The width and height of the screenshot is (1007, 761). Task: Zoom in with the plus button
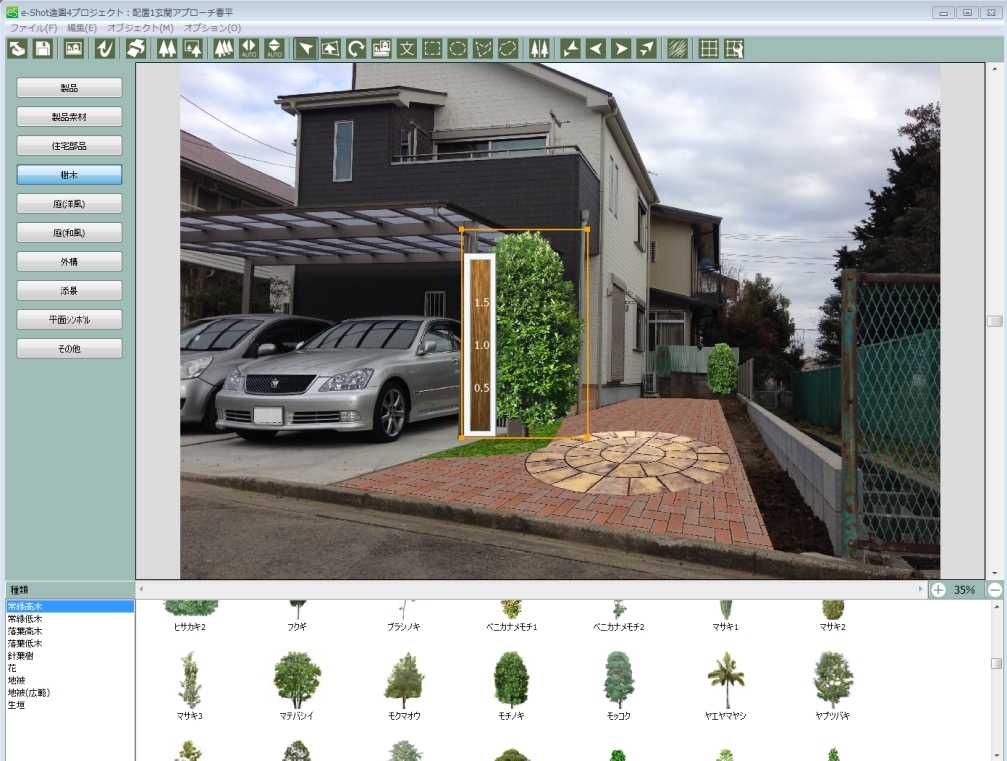[x=938, y=590]
